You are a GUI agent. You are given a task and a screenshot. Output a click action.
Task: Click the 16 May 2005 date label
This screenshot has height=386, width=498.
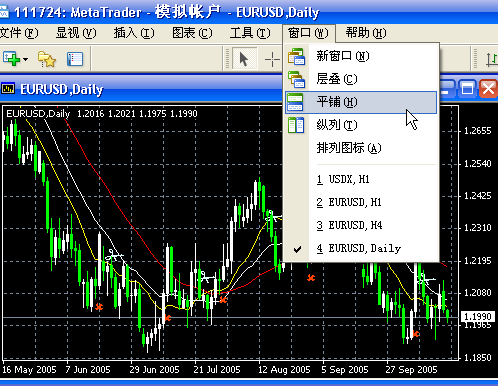click(29, 370)
